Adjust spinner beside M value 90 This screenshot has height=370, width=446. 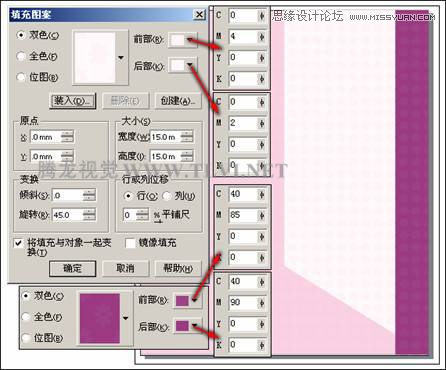point(262,302)
